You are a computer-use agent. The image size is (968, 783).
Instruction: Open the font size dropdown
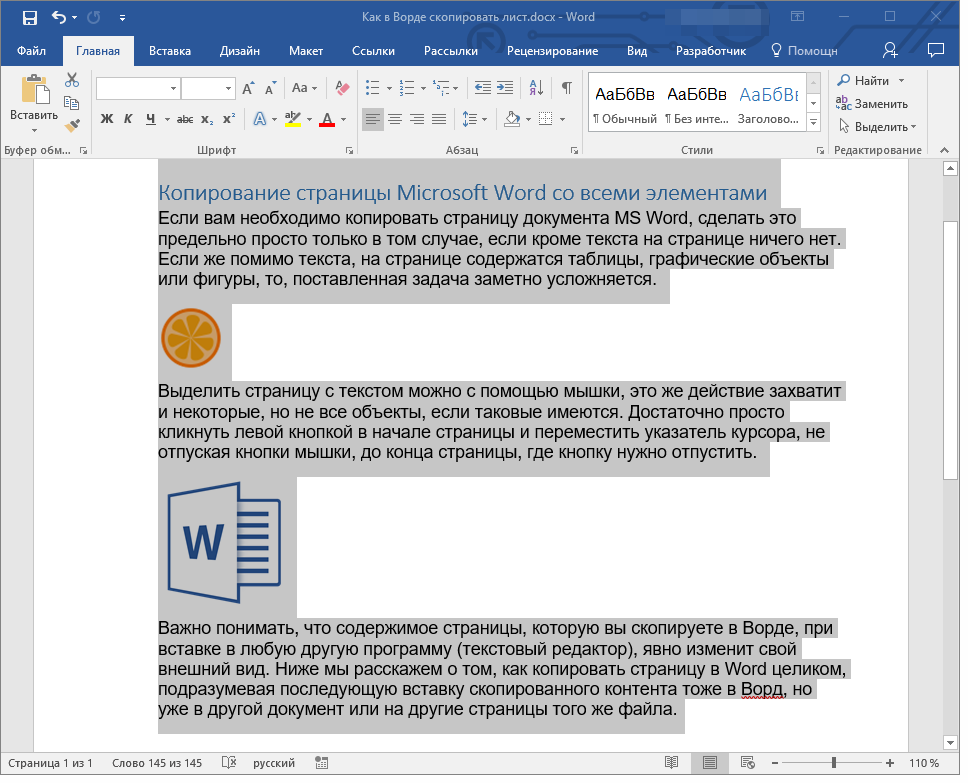tap(228, 88)
